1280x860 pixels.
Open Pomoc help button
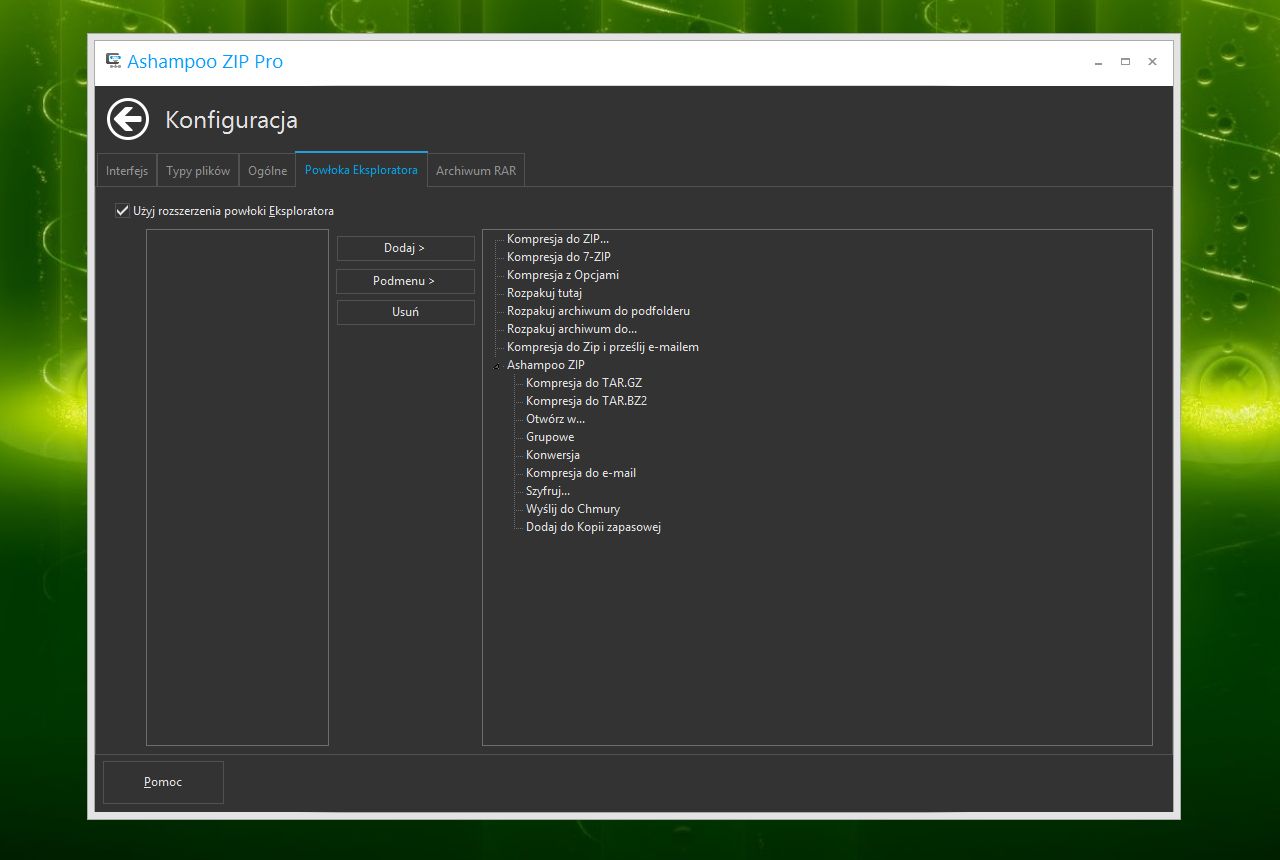pyautogui.click(x=163, y=782)
